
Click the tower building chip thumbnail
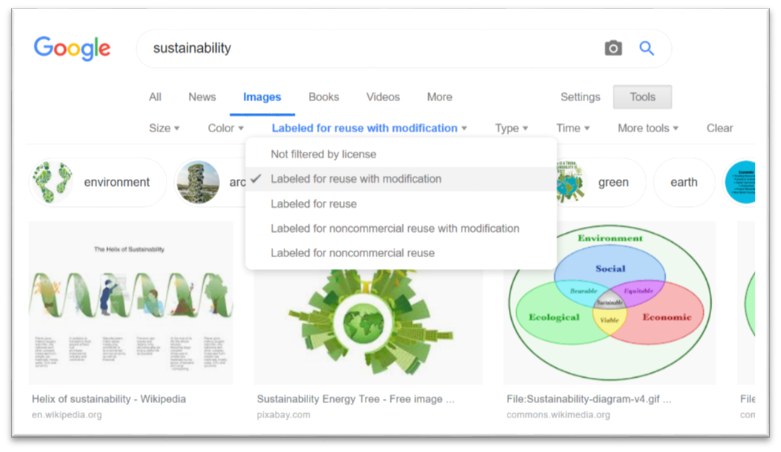[198, 182]
